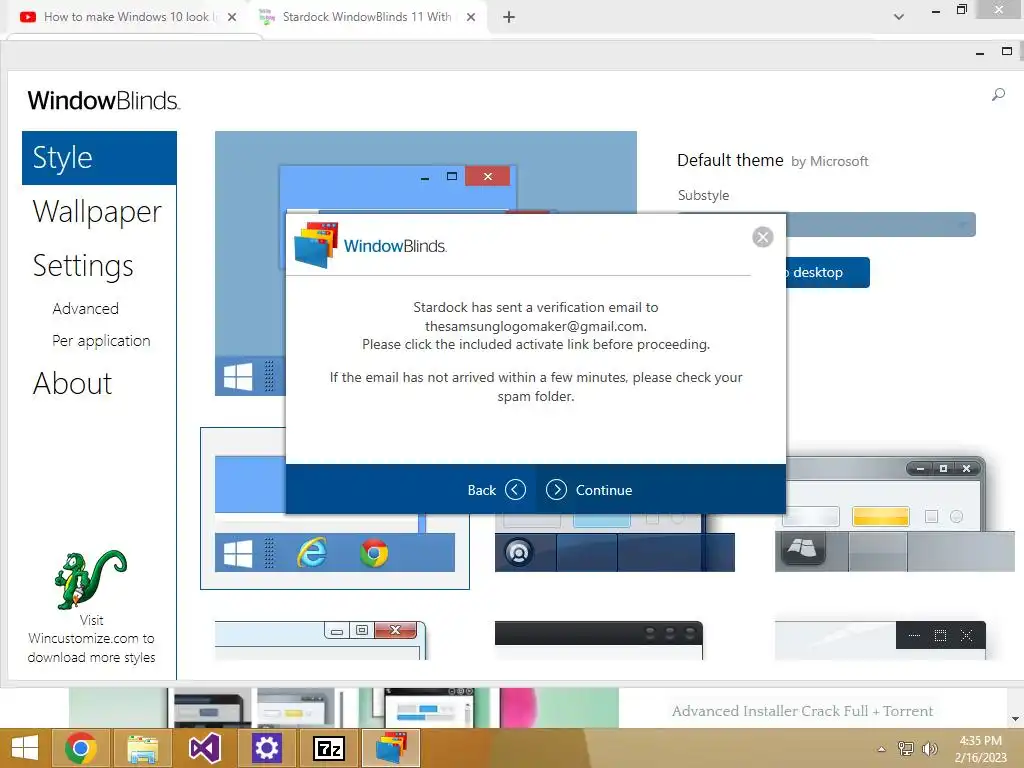This screenshot has width=1024, height=768.
Task: Close the WindowBlinds verification dialog
Action: click(762, 237)
